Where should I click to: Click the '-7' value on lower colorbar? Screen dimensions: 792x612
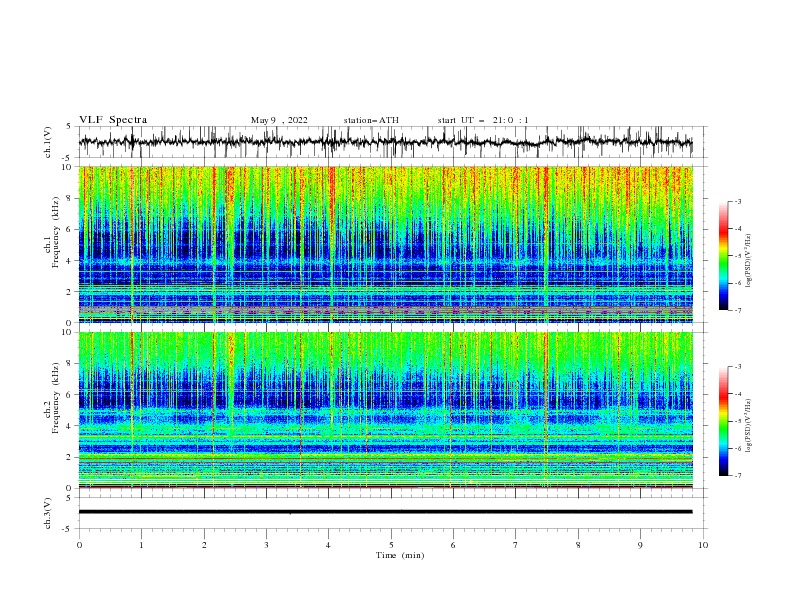pyautogui.click(x=738, y=475)
